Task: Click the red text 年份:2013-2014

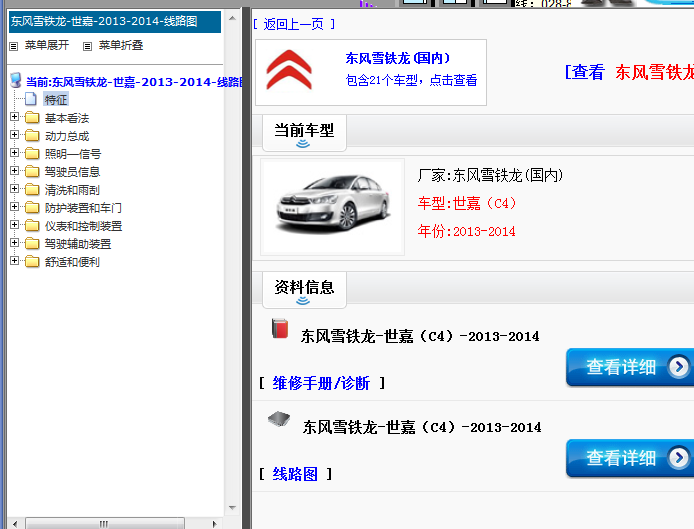Action: 467,231
